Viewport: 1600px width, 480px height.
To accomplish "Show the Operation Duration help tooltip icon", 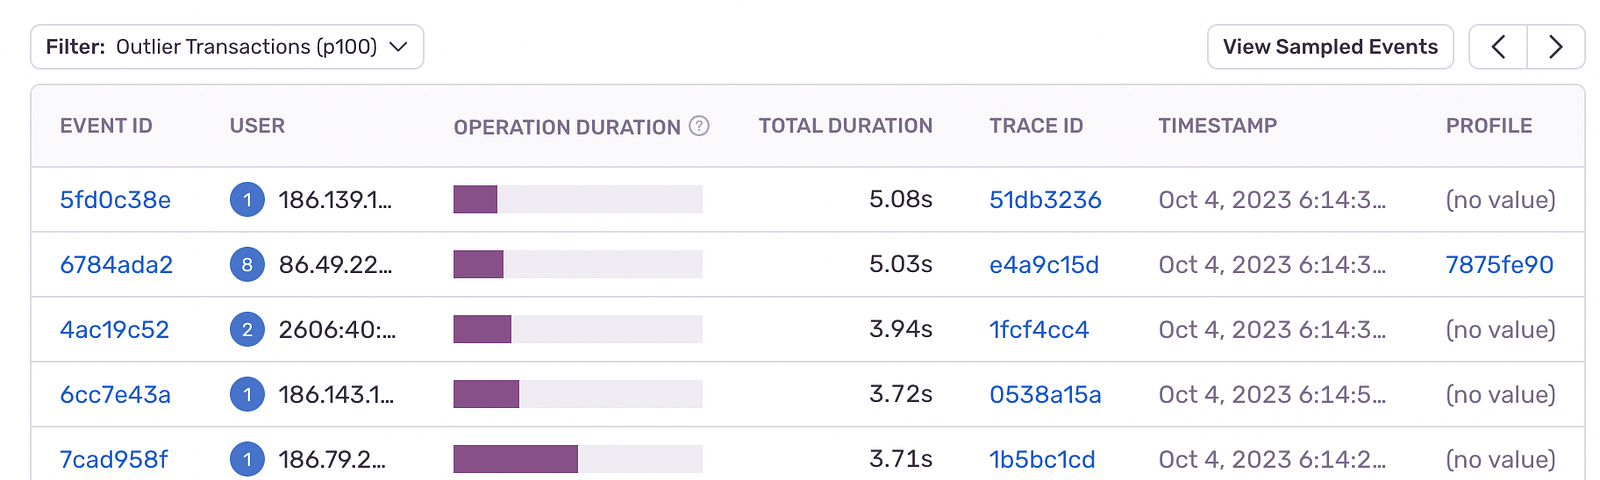I will pos(700,126).
